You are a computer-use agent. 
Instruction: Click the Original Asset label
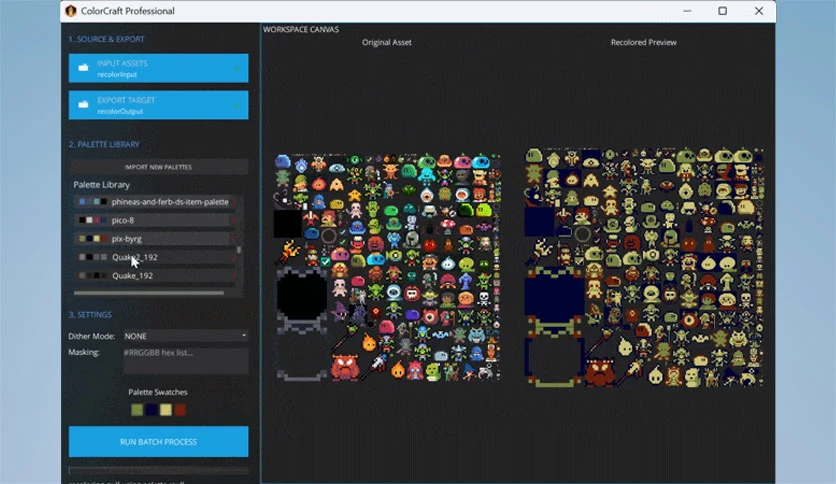(x=387, y=42)
